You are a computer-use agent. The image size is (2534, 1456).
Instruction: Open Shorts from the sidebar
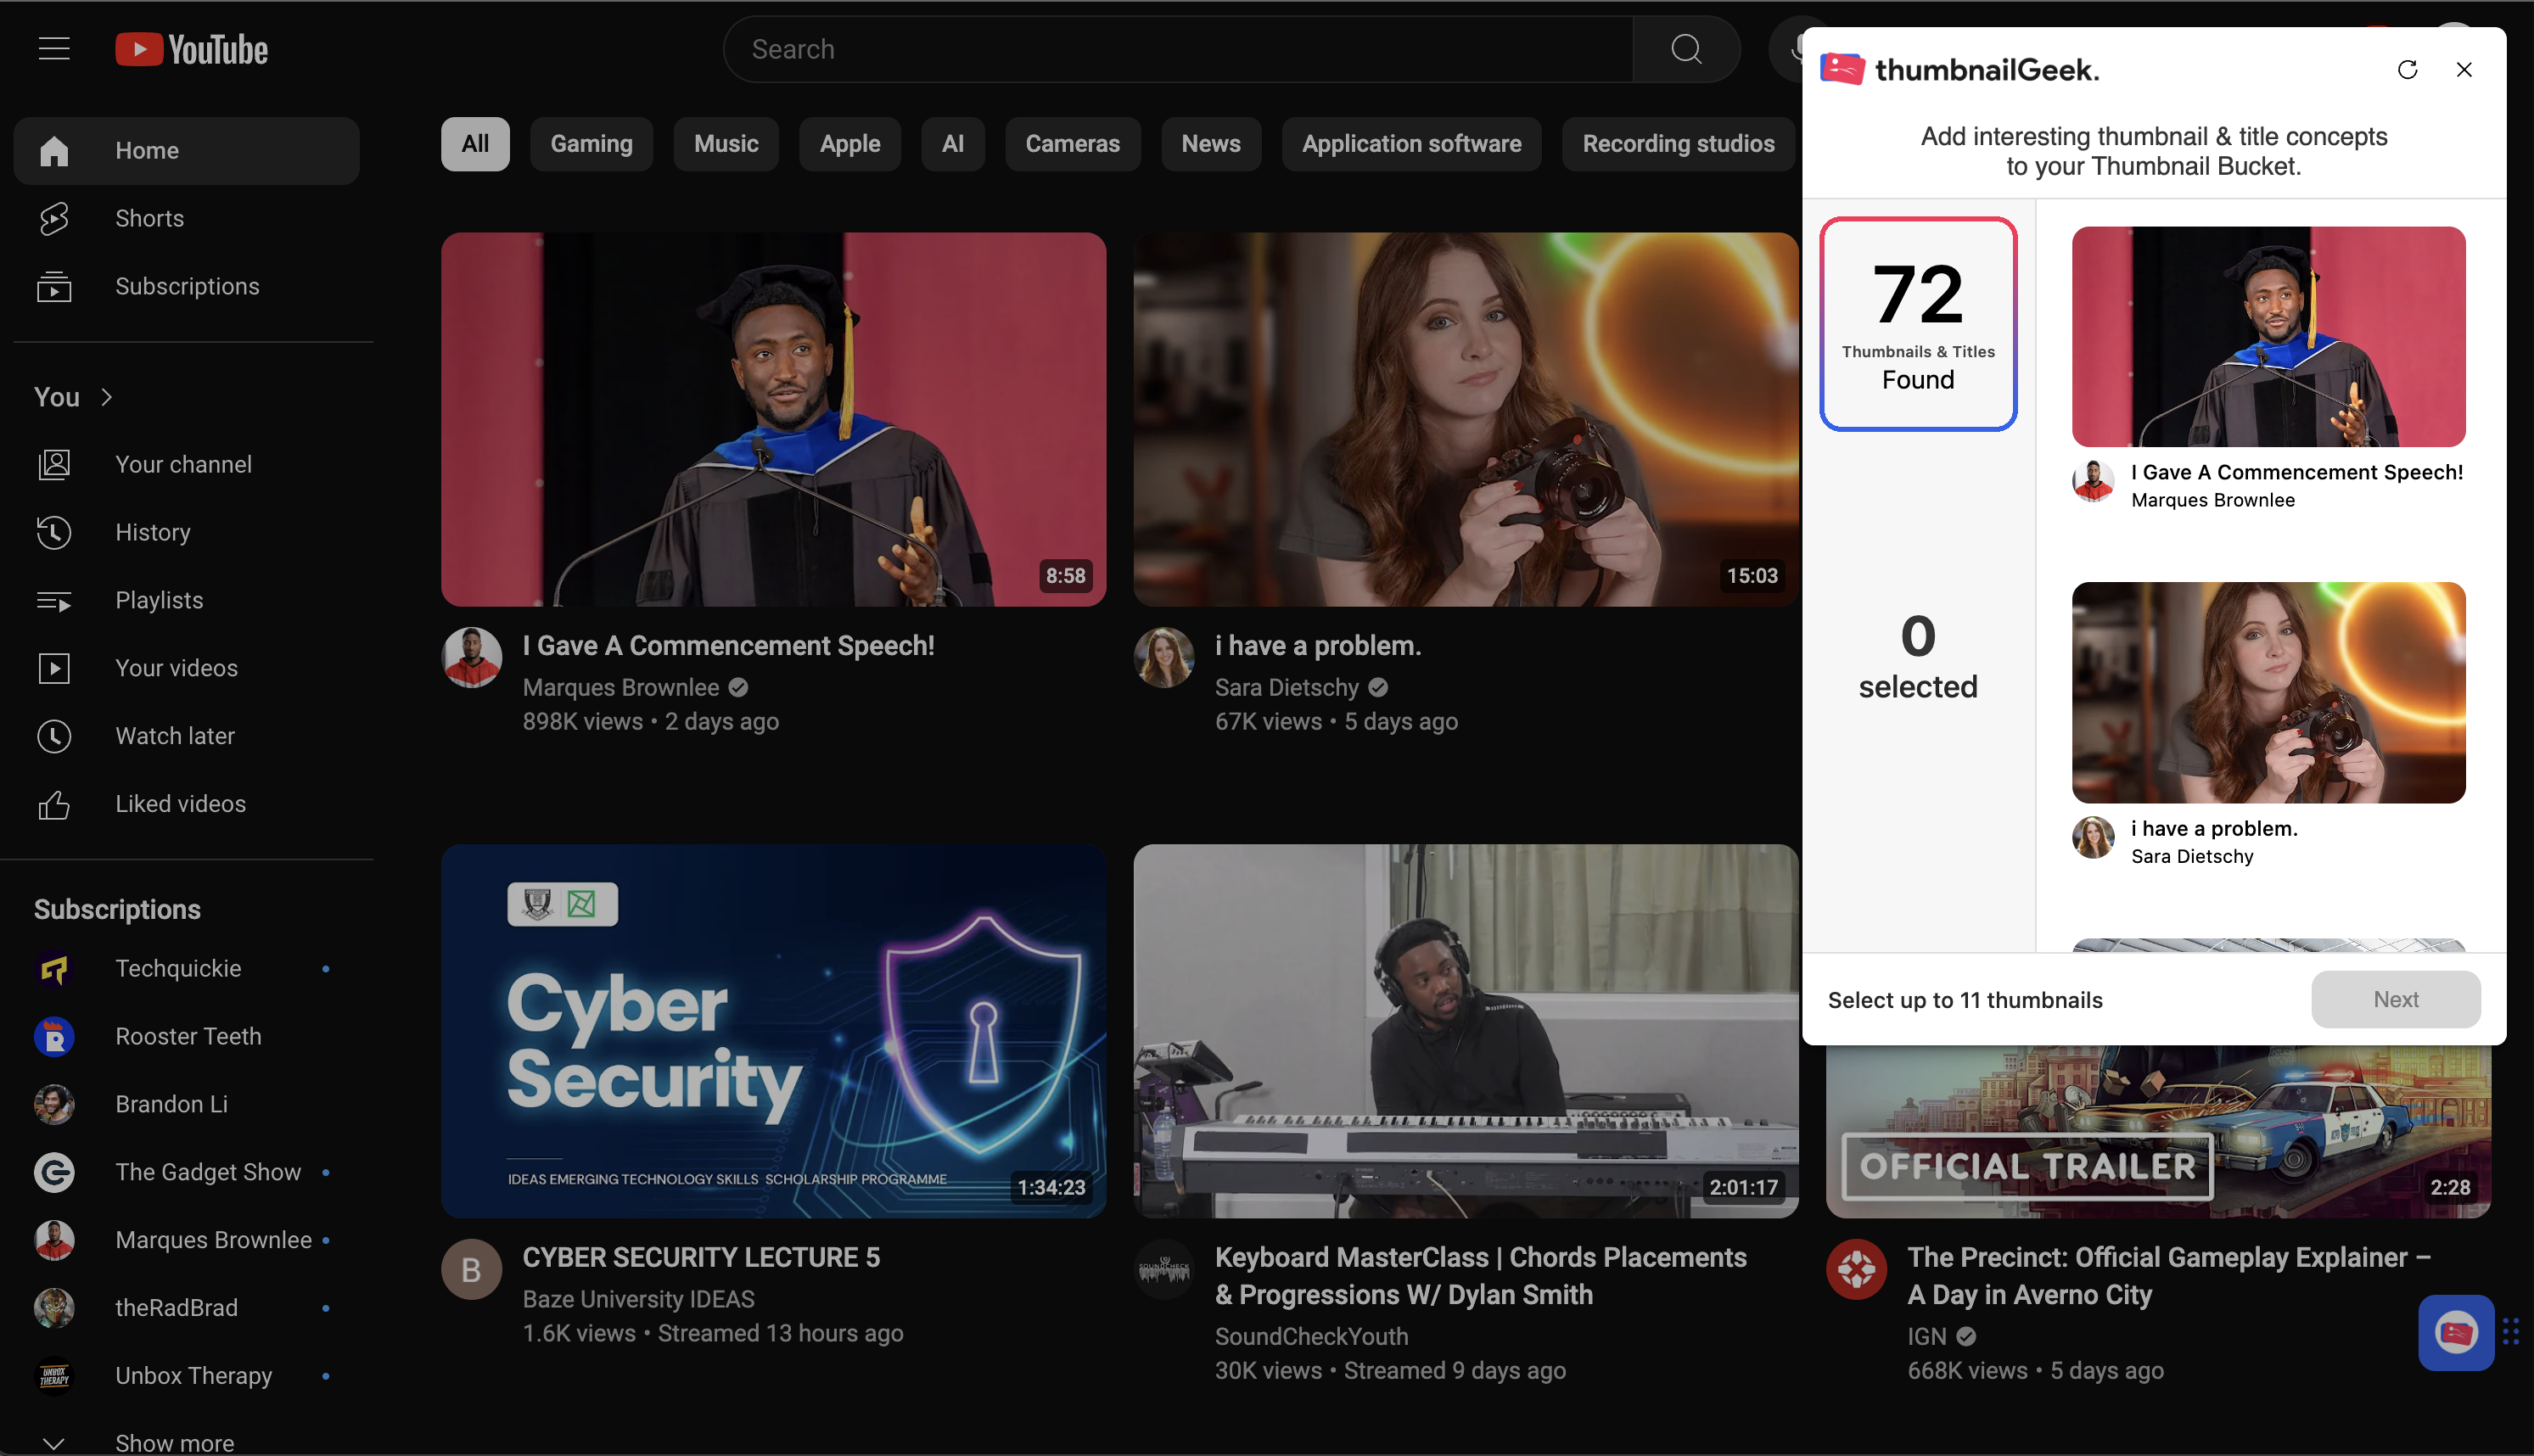coord(187,218)
